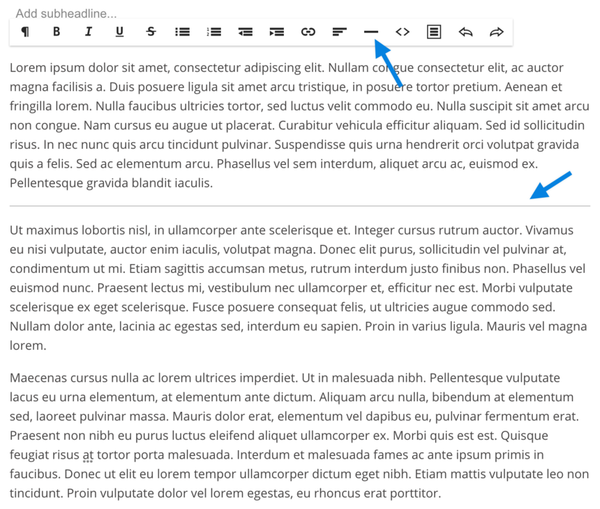The width and height of the screenshot is (600, 509).
Task: Open the text alignment options
Action: pos(340,32)
